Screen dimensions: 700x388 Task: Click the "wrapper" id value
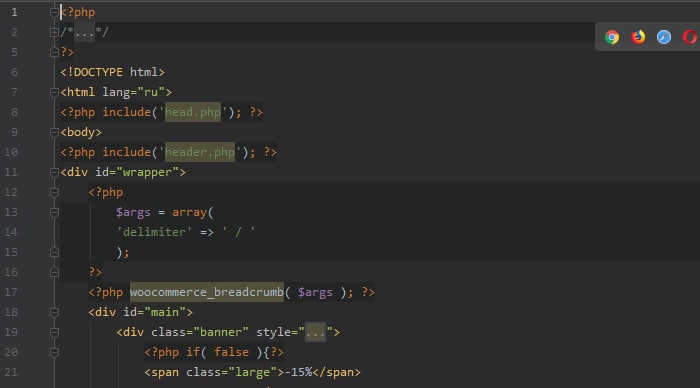coord(147,172)
